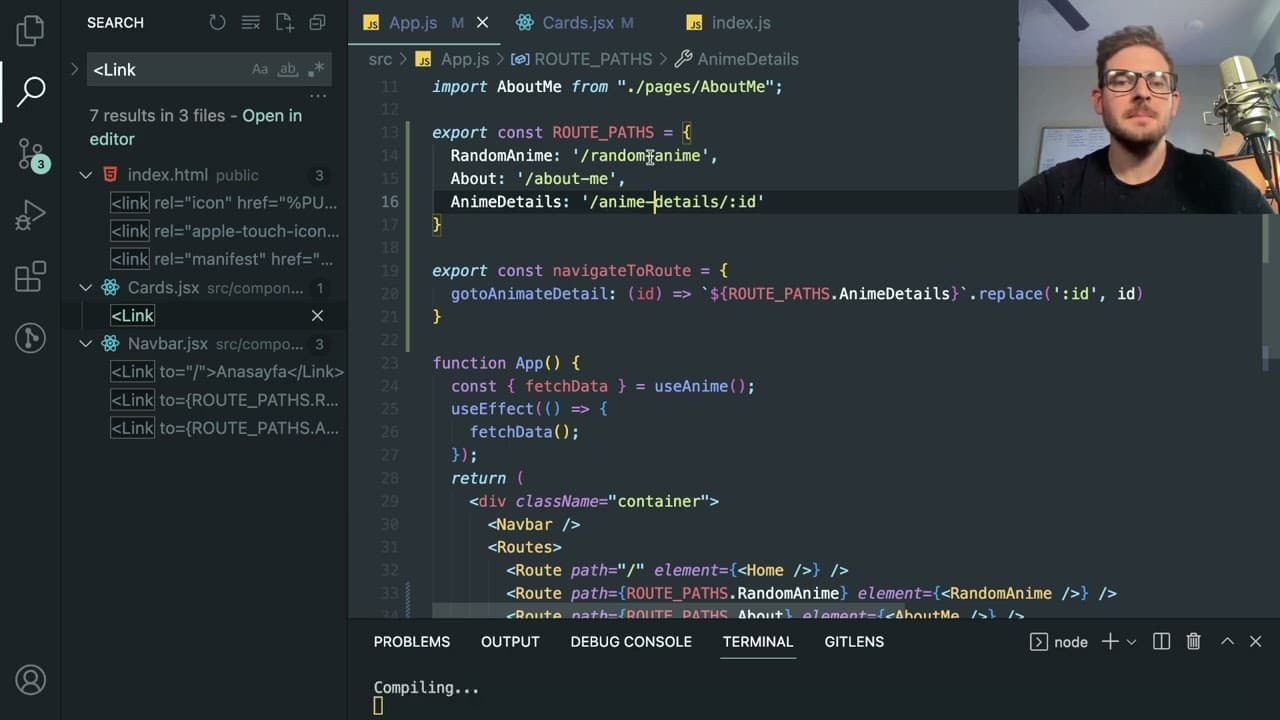Open the Run and Debug view
The image size is (1280, 720).
(x=30, y=214)
